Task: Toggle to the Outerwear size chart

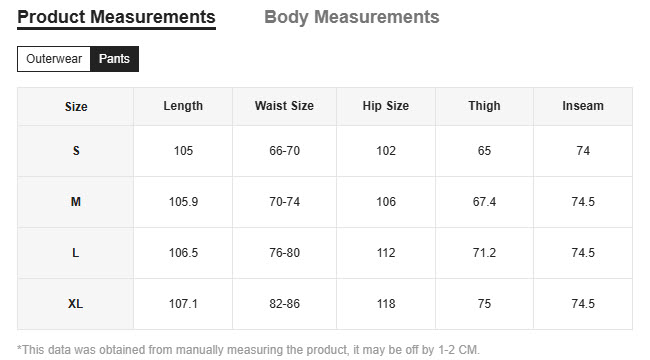Action: (54, 59)
